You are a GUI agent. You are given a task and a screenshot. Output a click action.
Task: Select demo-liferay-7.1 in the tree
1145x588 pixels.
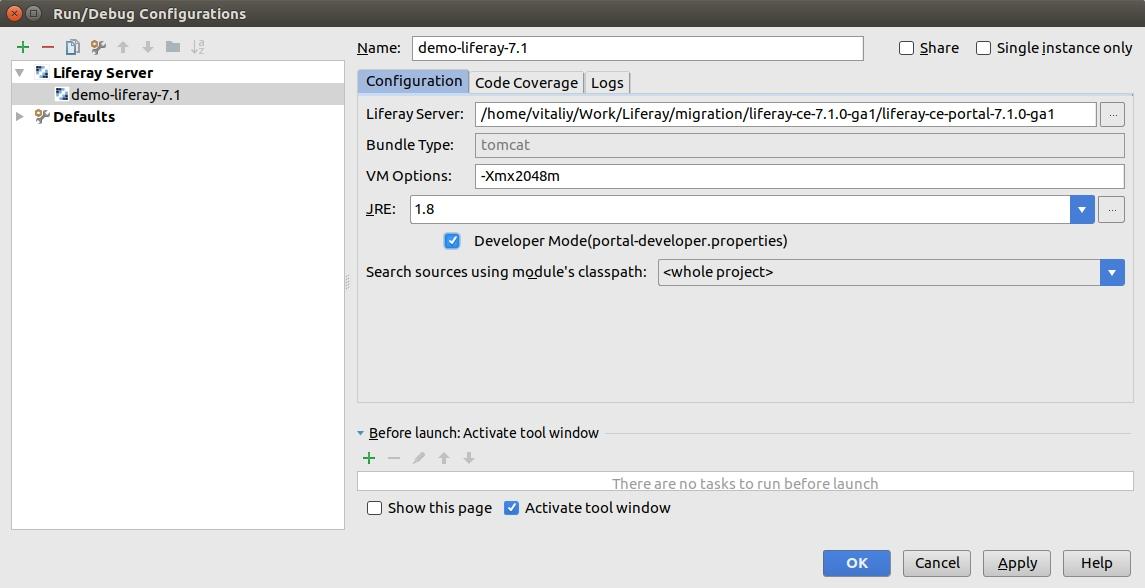coord(178,94)
